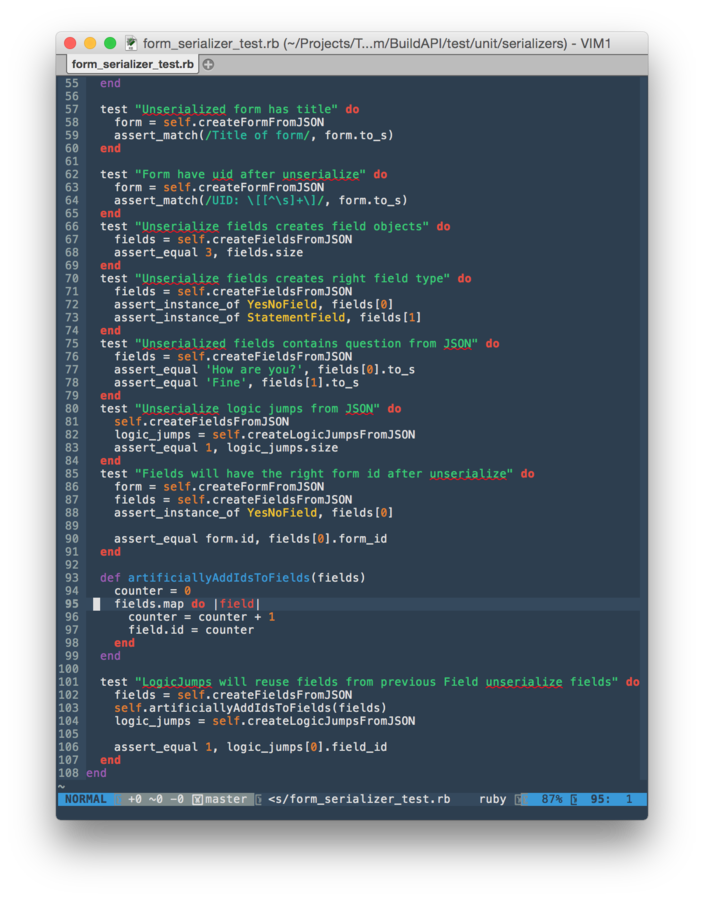The width and height of the screenshot is (704, 900).
Task: Click 'logic_jumps[0].field_id' on line 106
Action: [306, 747]
